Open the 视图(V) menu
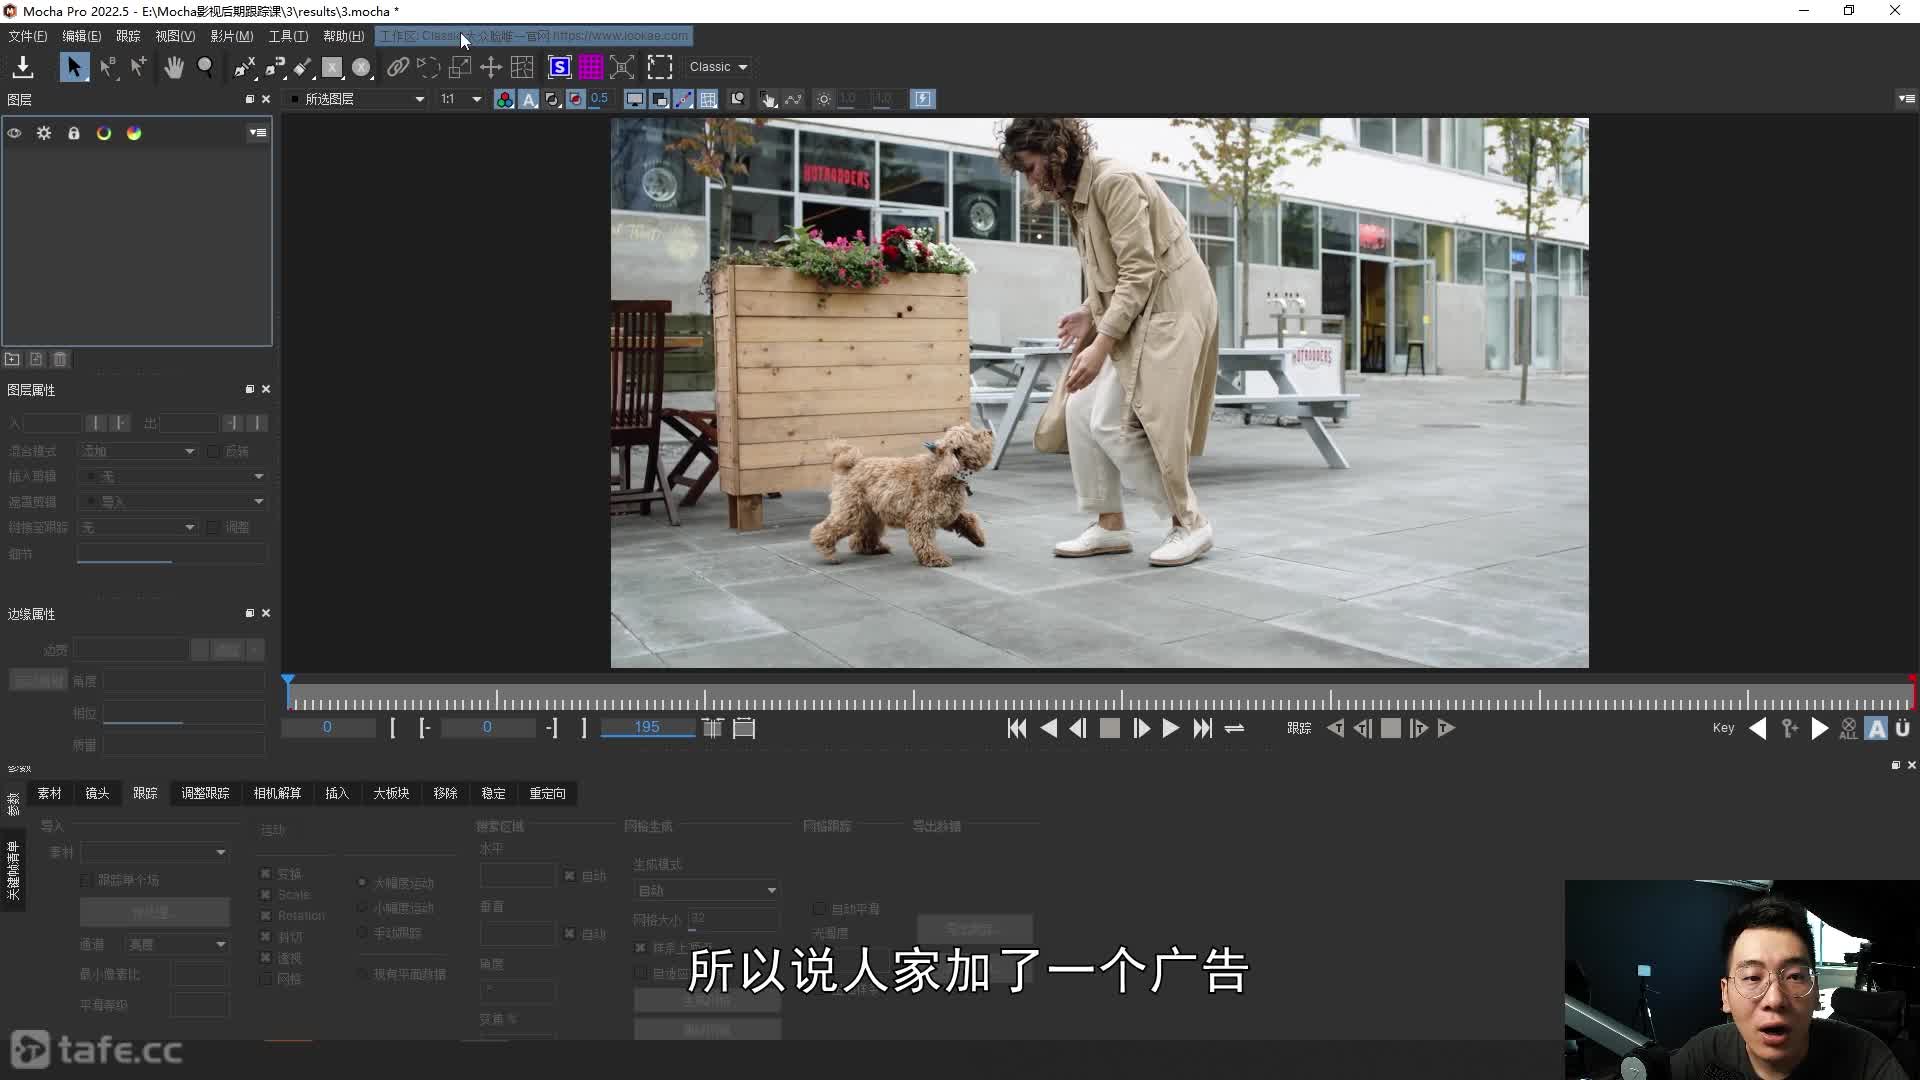Image resolution: width=1920 pixels, height=1080 pixels. pos(175,36)
